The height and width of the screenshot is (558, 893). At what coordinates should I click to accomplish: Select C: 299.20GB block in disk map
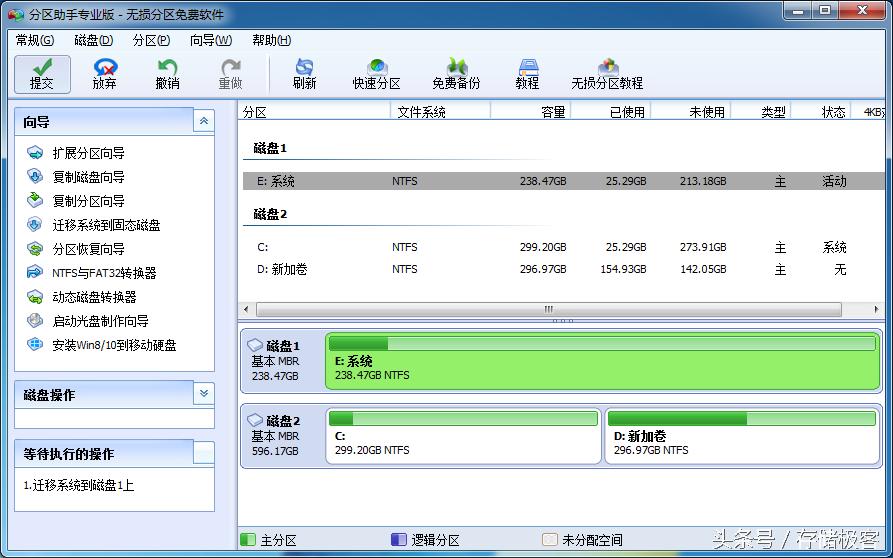(x=464, y=436)
